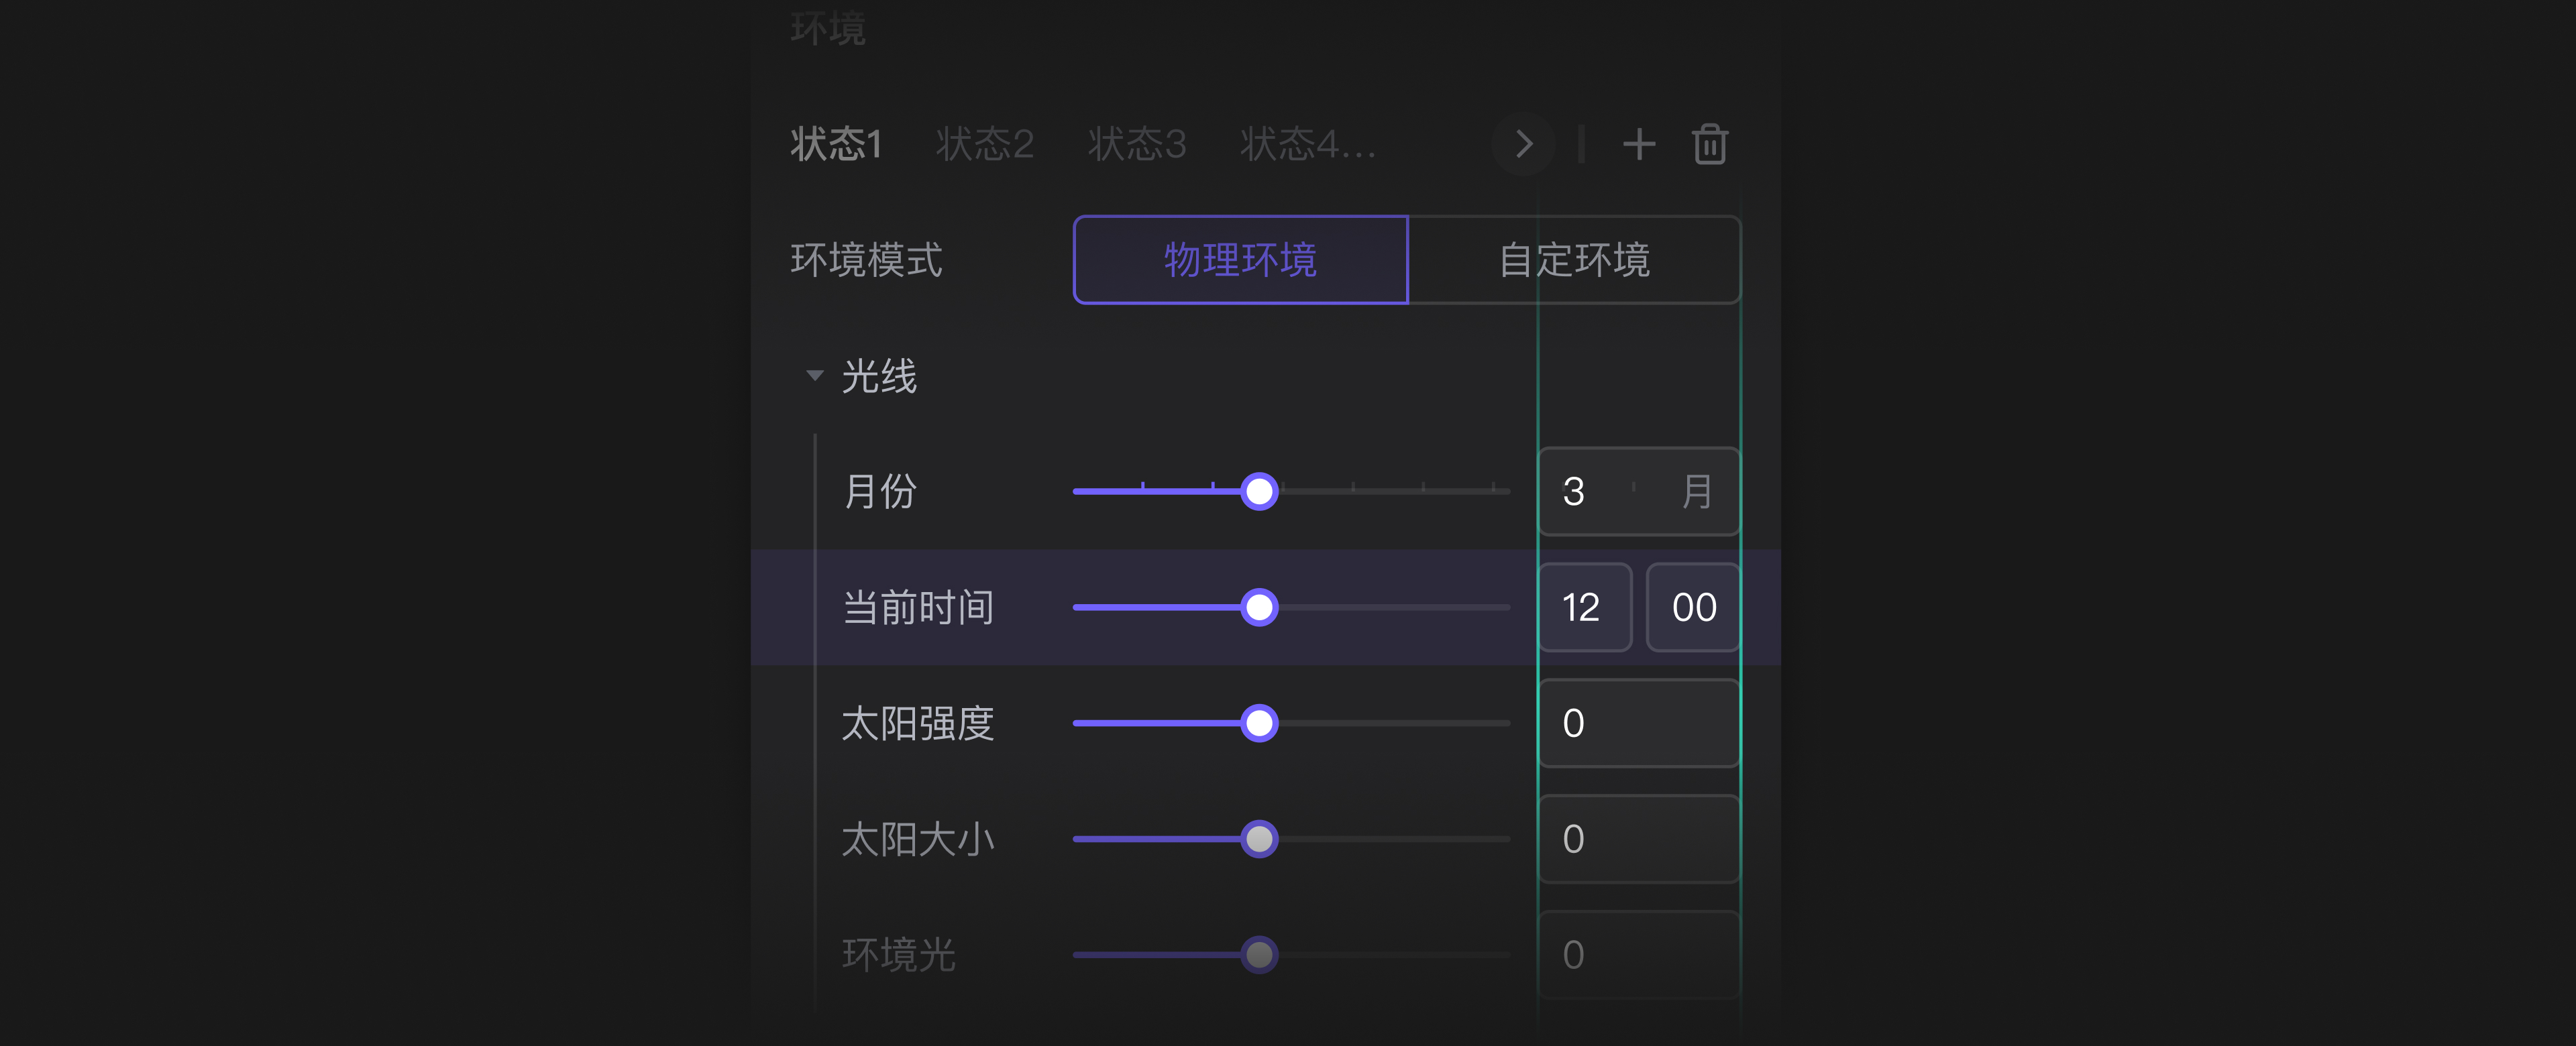Select the 状态1 tab

(836, 145)
